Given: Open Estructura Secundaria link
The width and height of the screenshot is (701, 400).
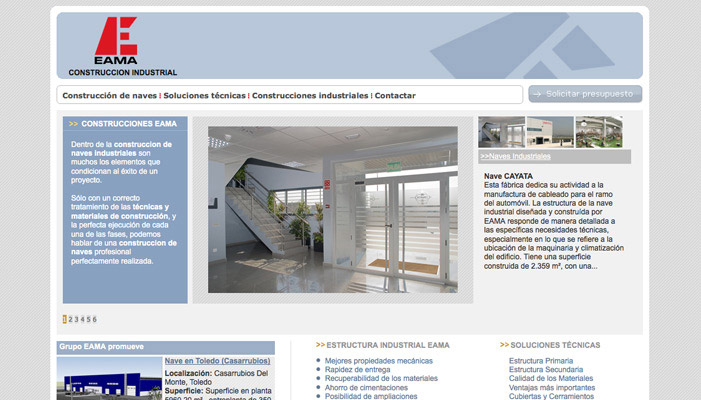Looking at the screenshot, I should tap(545, 370).
